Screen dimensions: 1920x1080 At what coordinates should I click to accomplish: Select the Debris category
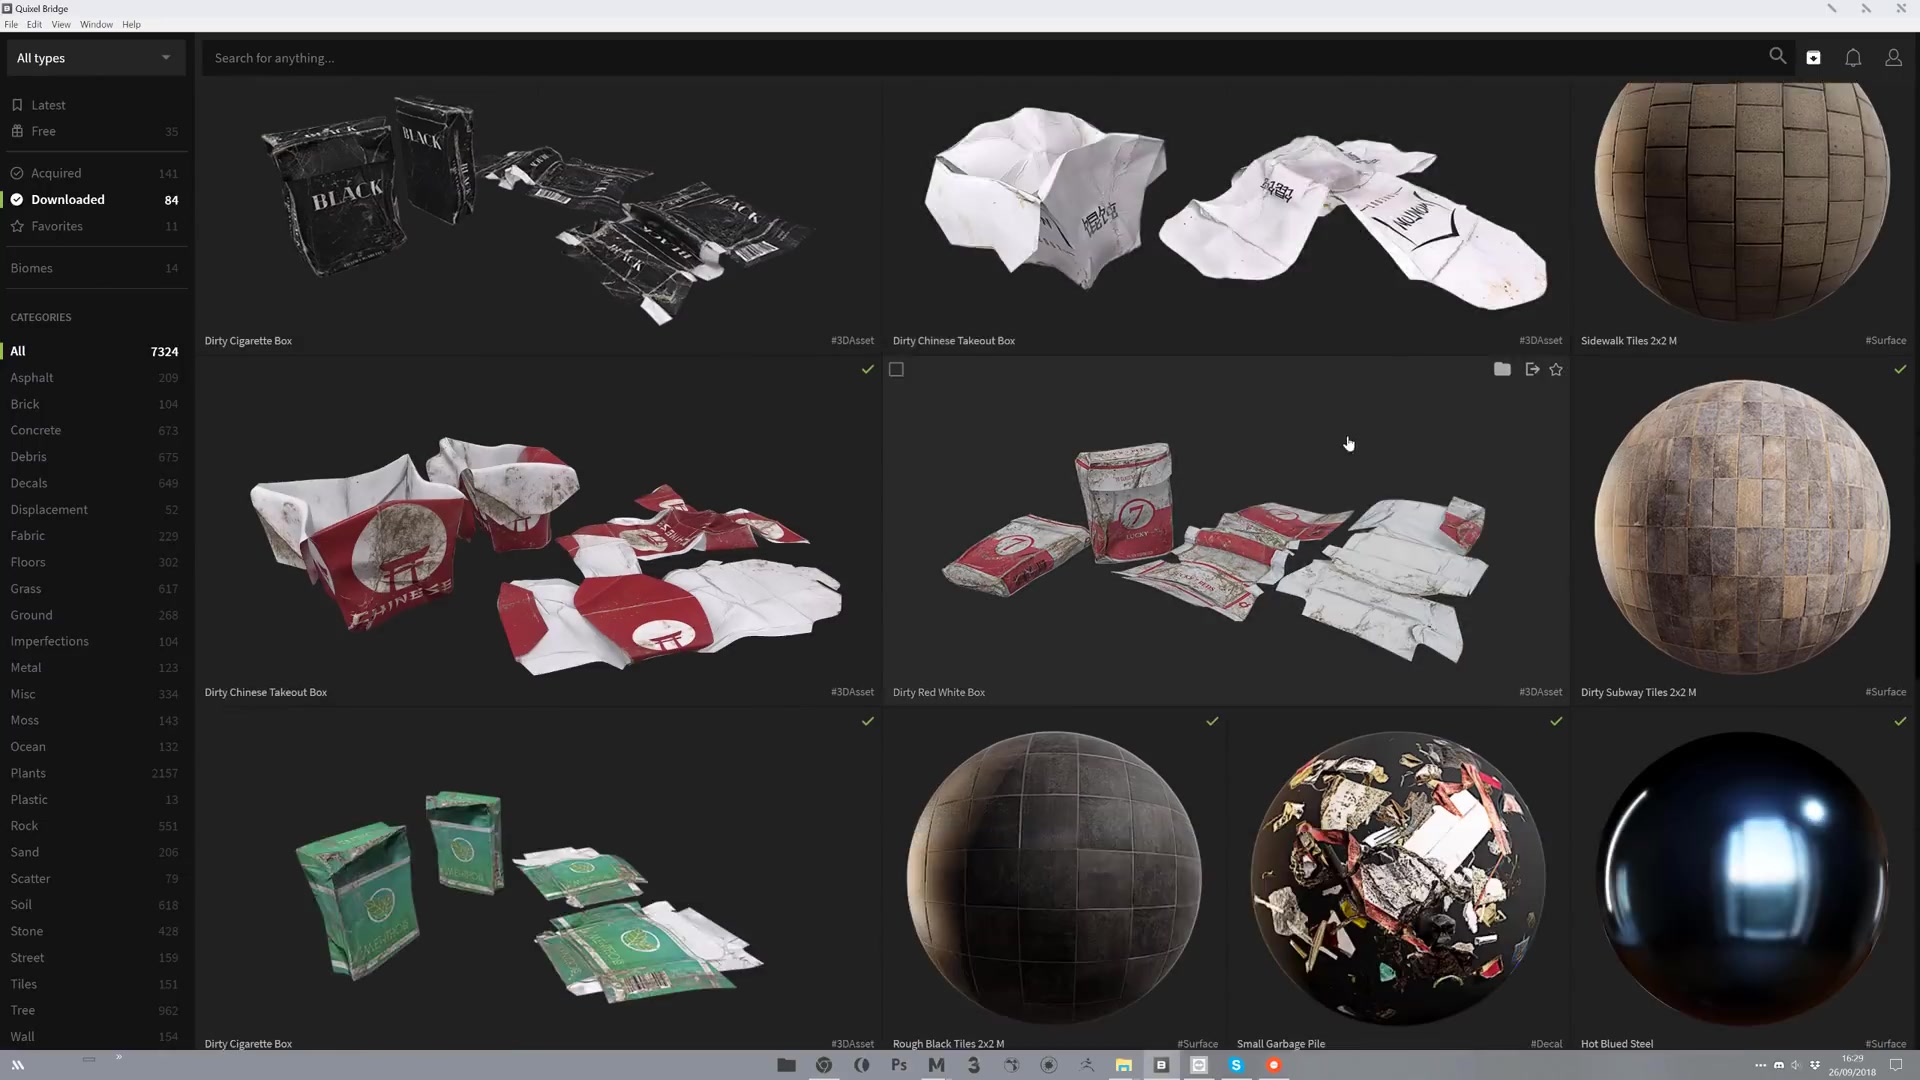[x=29, y=456]
